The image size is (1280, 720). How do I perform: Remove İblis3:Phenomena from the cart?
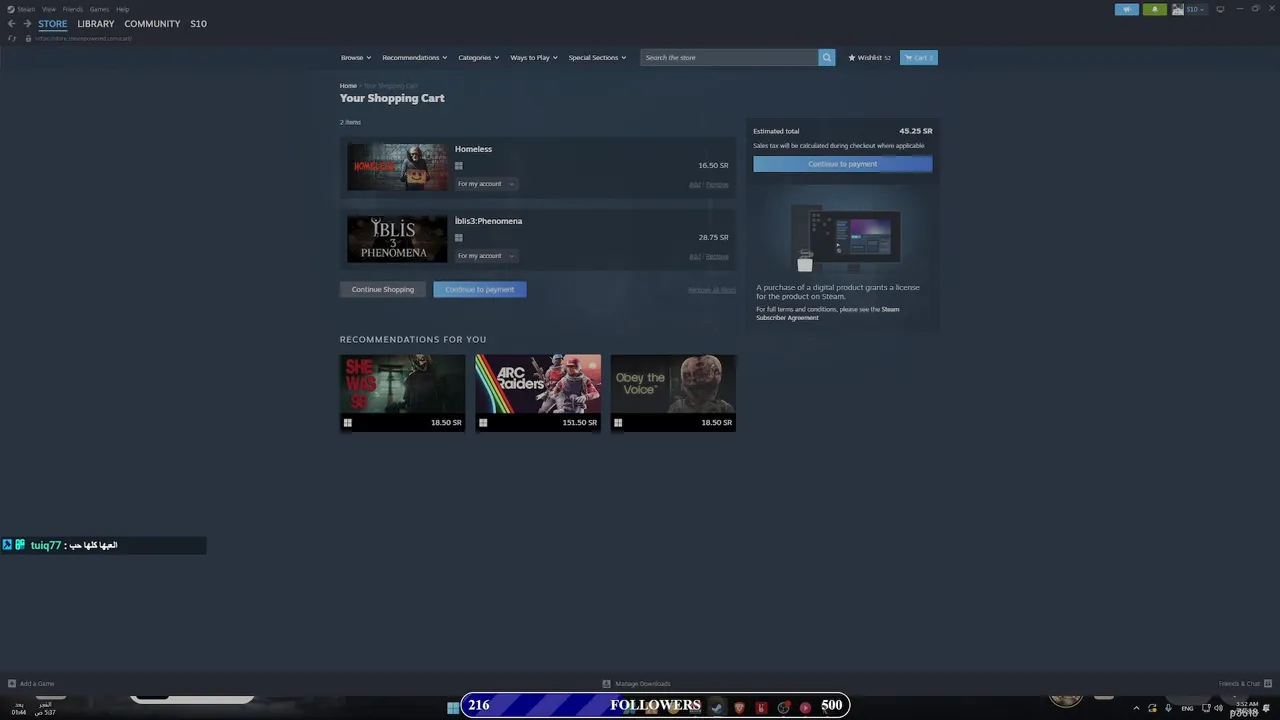718,257
